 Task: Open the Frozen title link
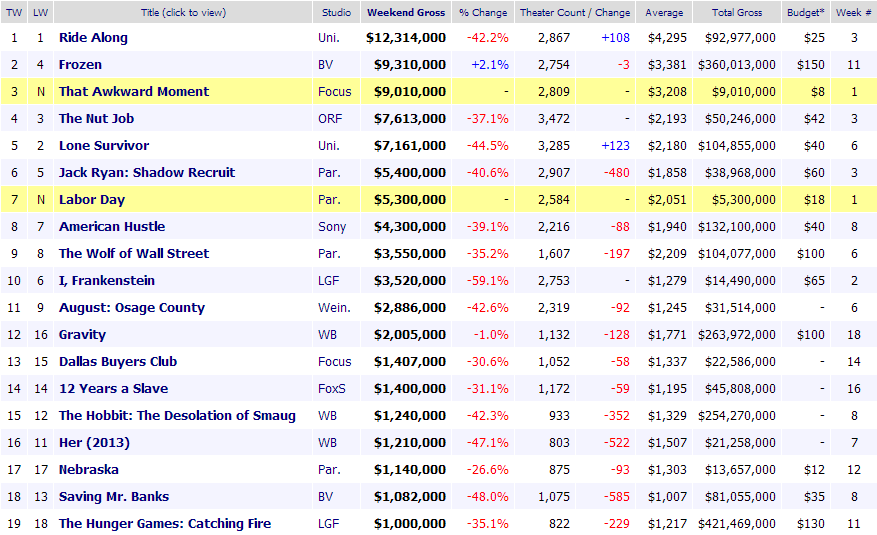[80, 64]
